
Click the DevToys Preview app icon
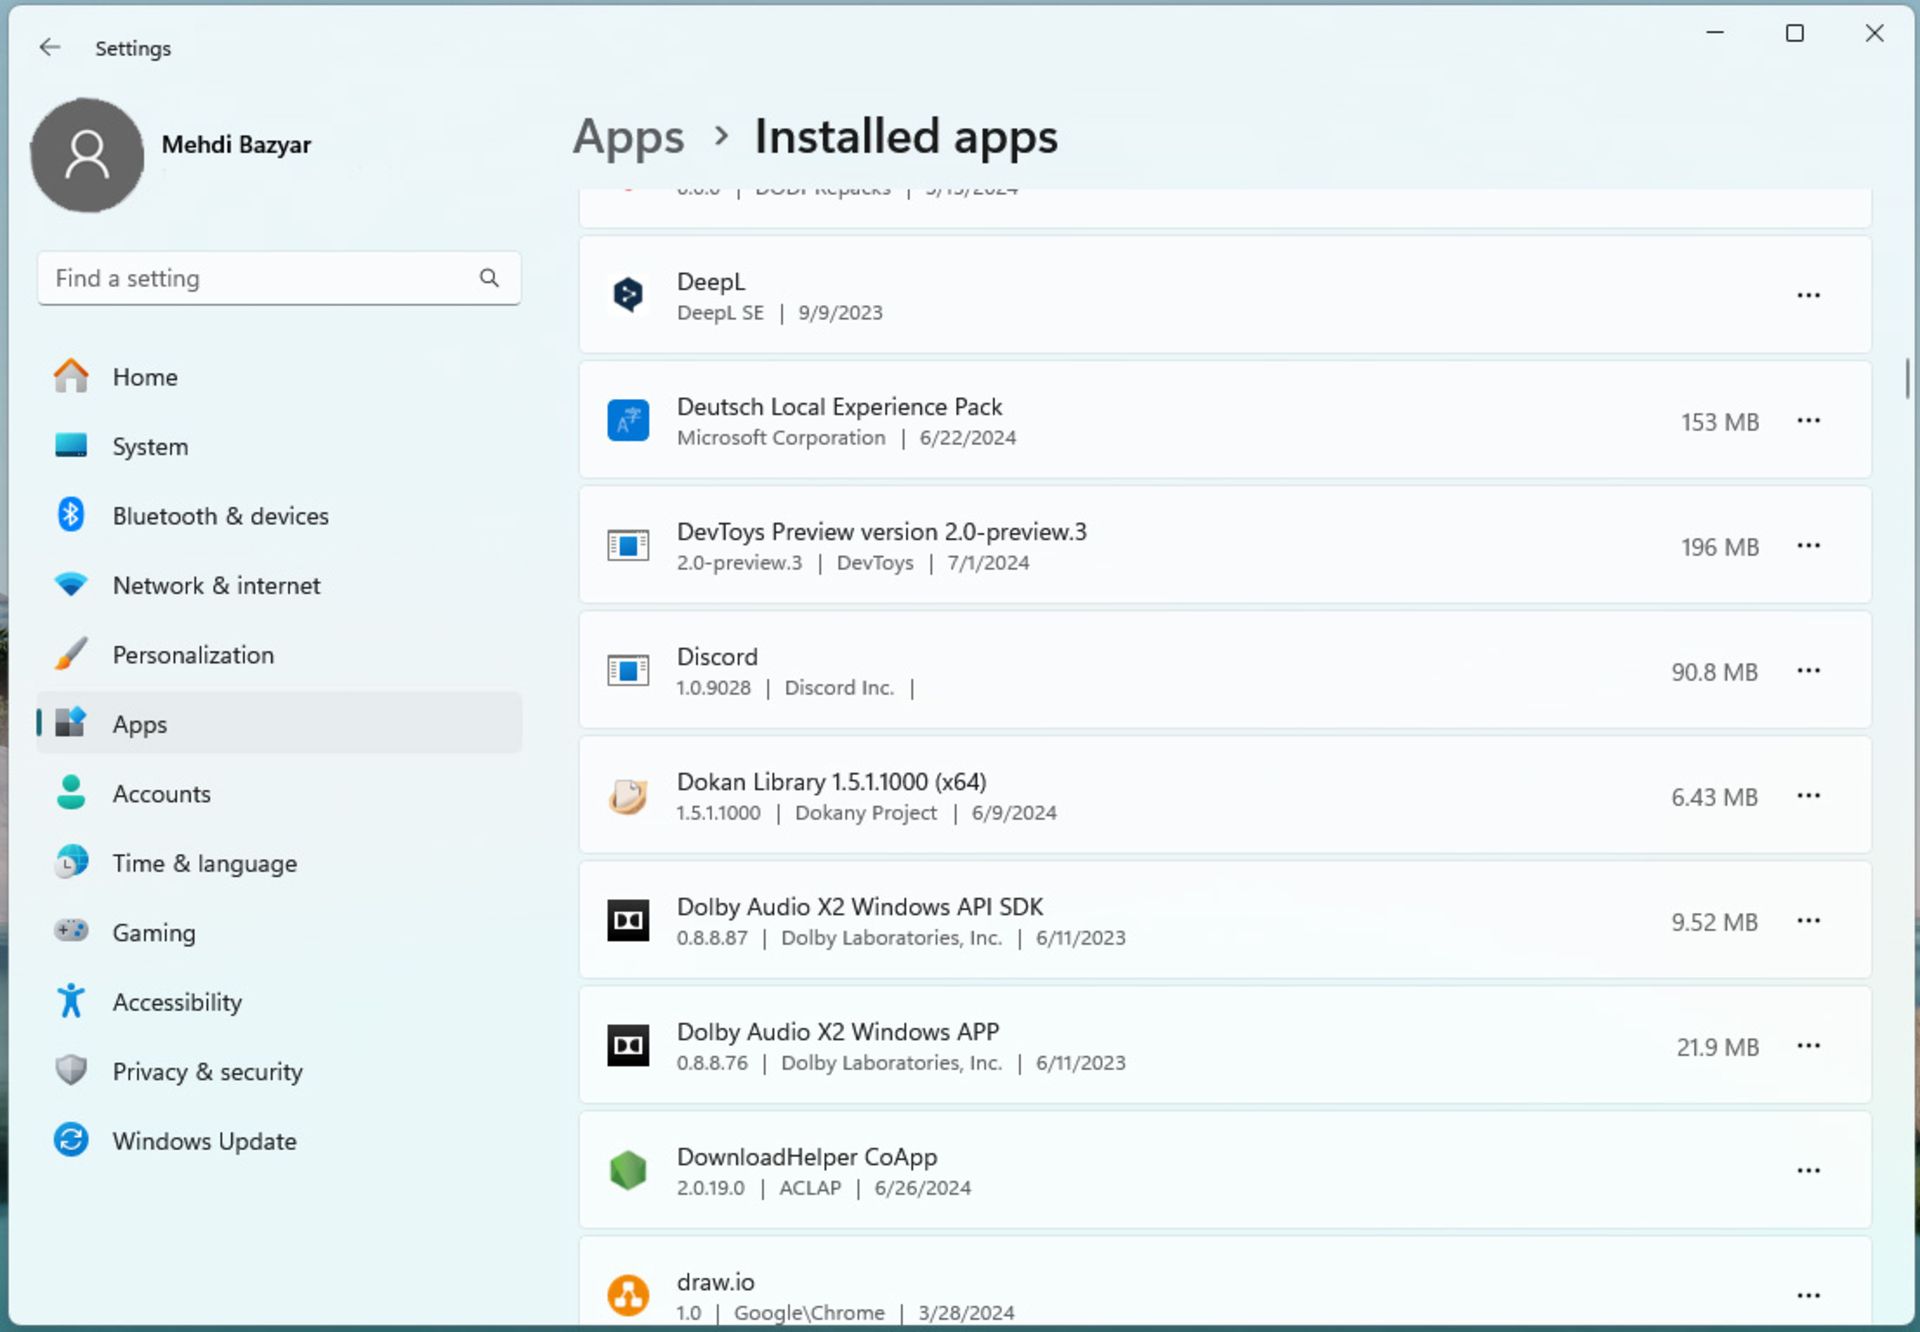pos(626,546)
